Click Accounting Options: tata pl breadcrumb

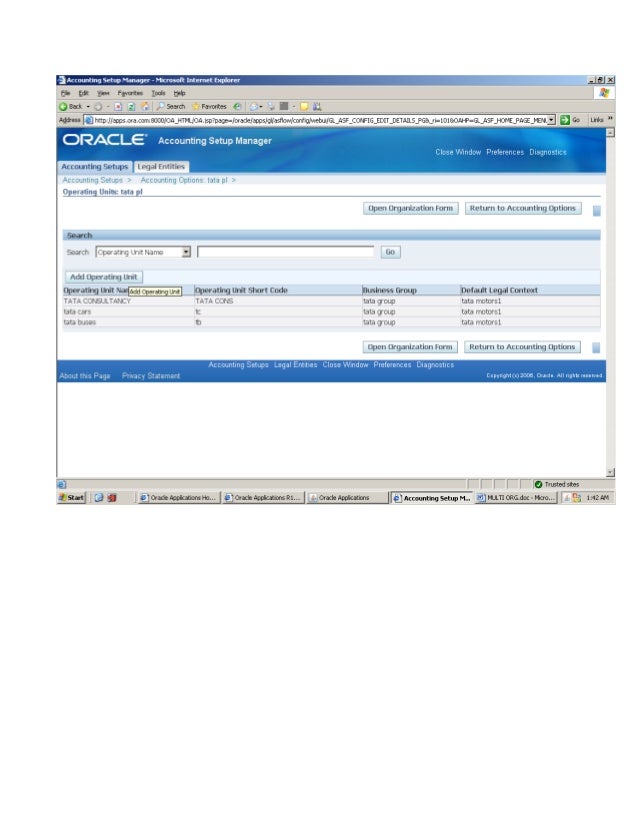184,180
